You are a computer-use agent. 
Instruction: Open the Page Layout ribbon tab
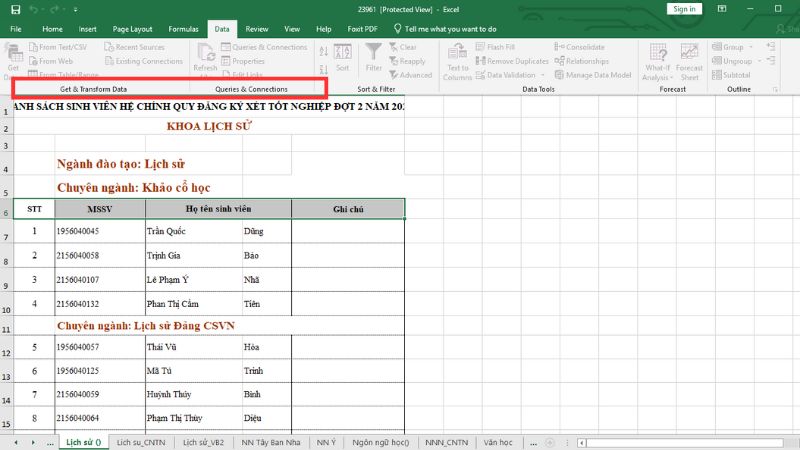click(133, 29)
